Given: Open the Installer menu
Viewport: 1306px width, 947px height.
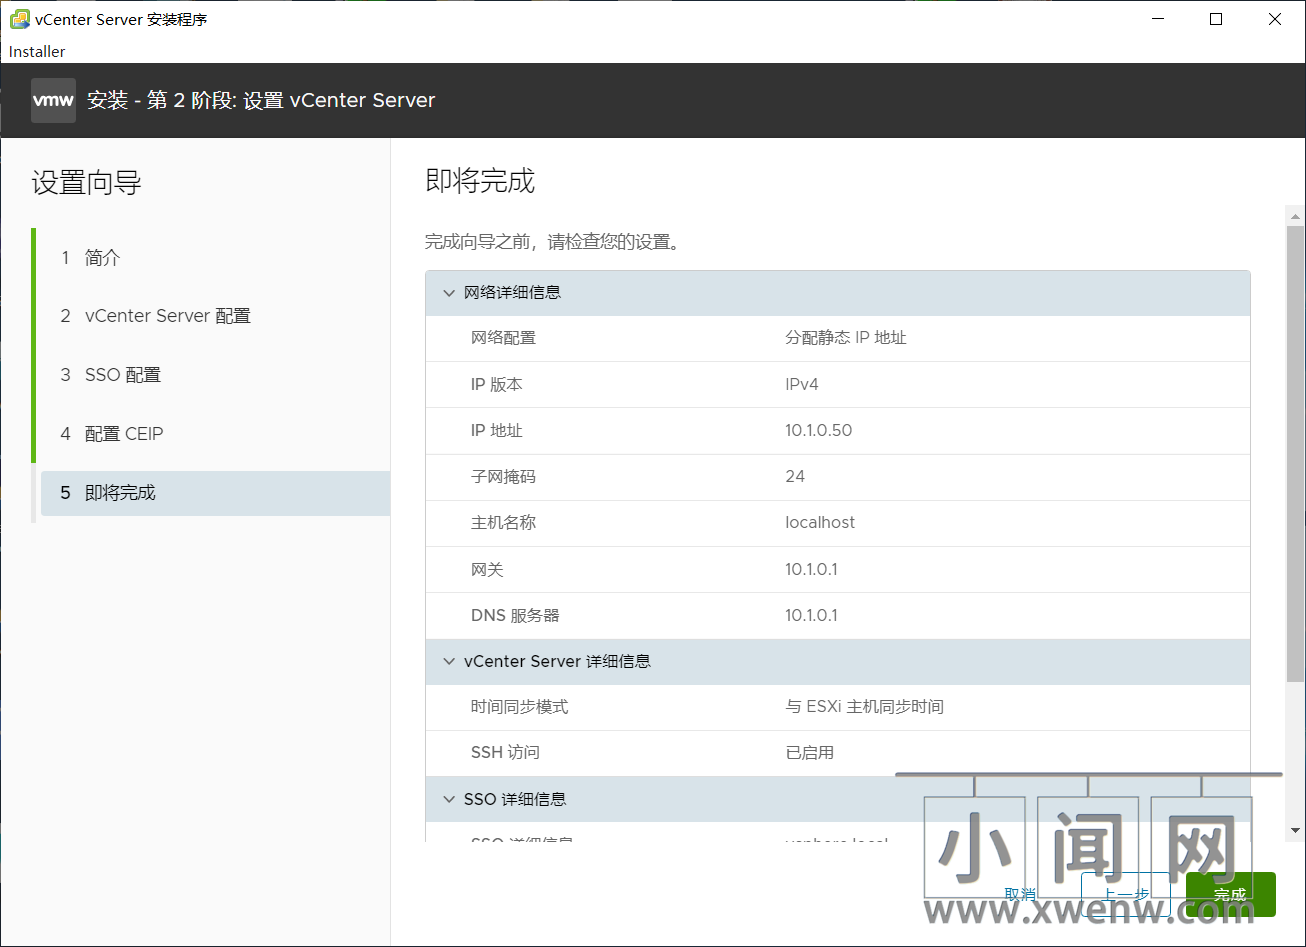Looking at the screenshot, I should pyautogui.click(x=37, y=51).
